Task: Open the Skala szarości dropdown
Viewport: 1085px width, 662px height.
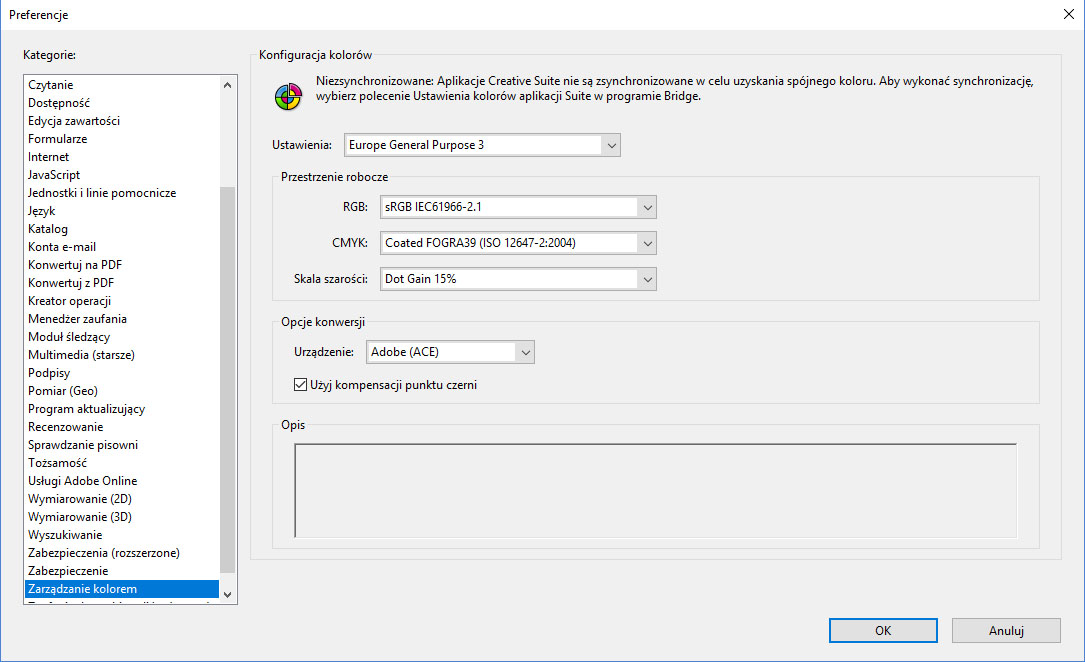Action: [518, 279]
